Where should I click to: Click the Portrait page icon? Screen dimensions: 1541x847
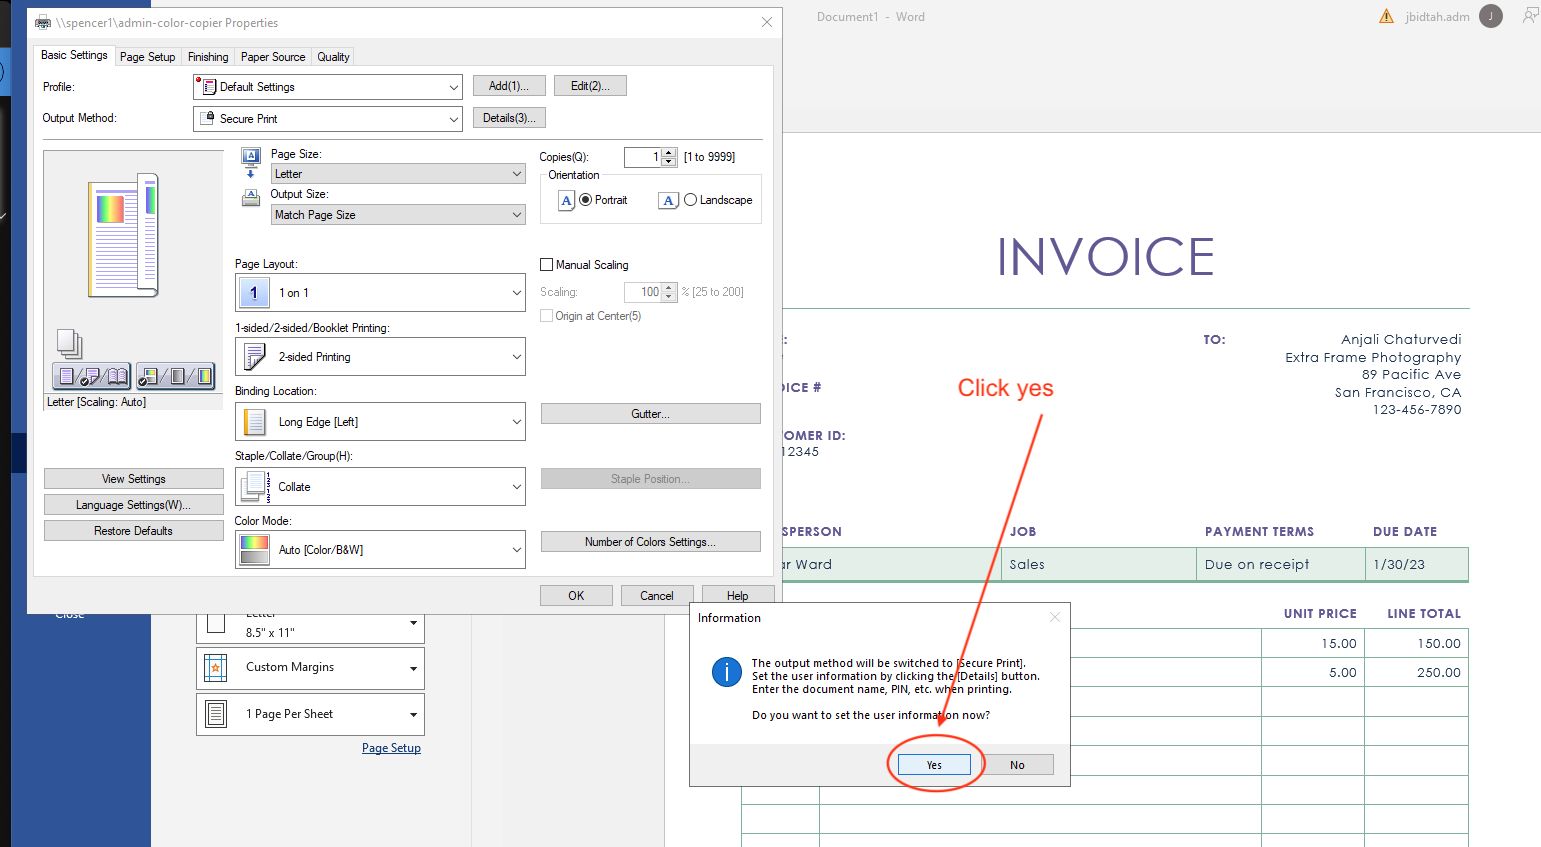566,200
